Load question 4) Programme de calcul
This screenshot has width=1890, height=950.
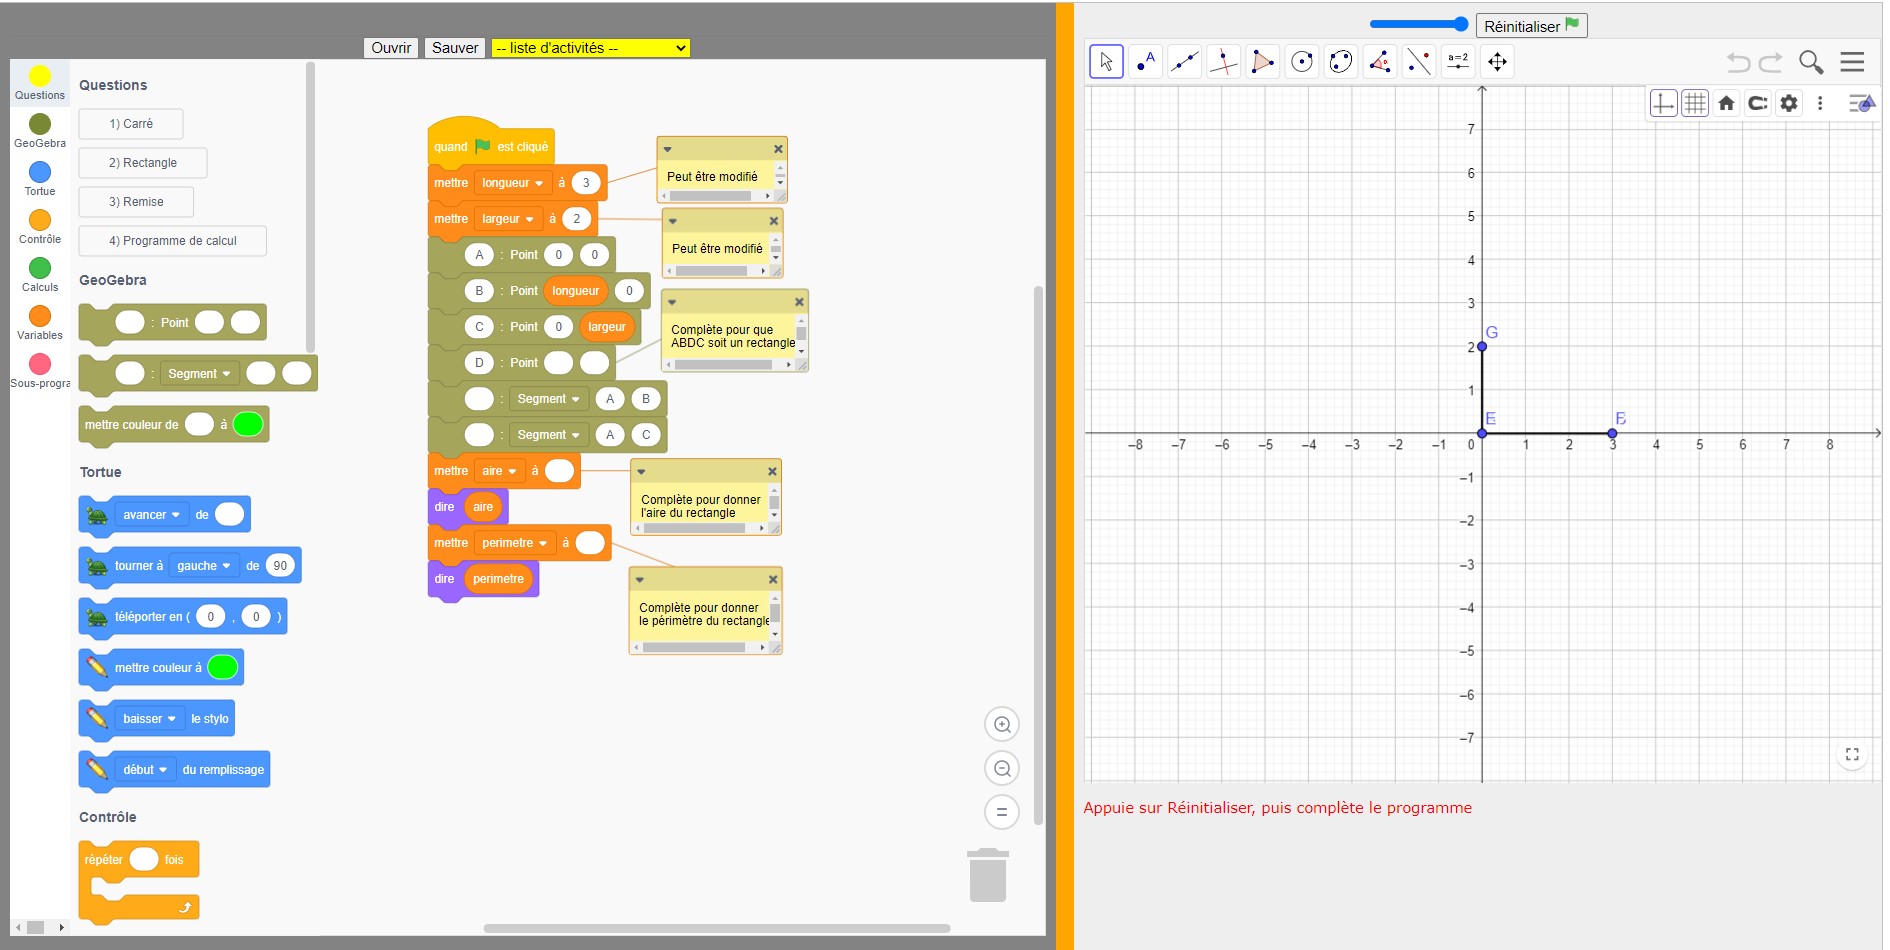(x=173, y=241)
